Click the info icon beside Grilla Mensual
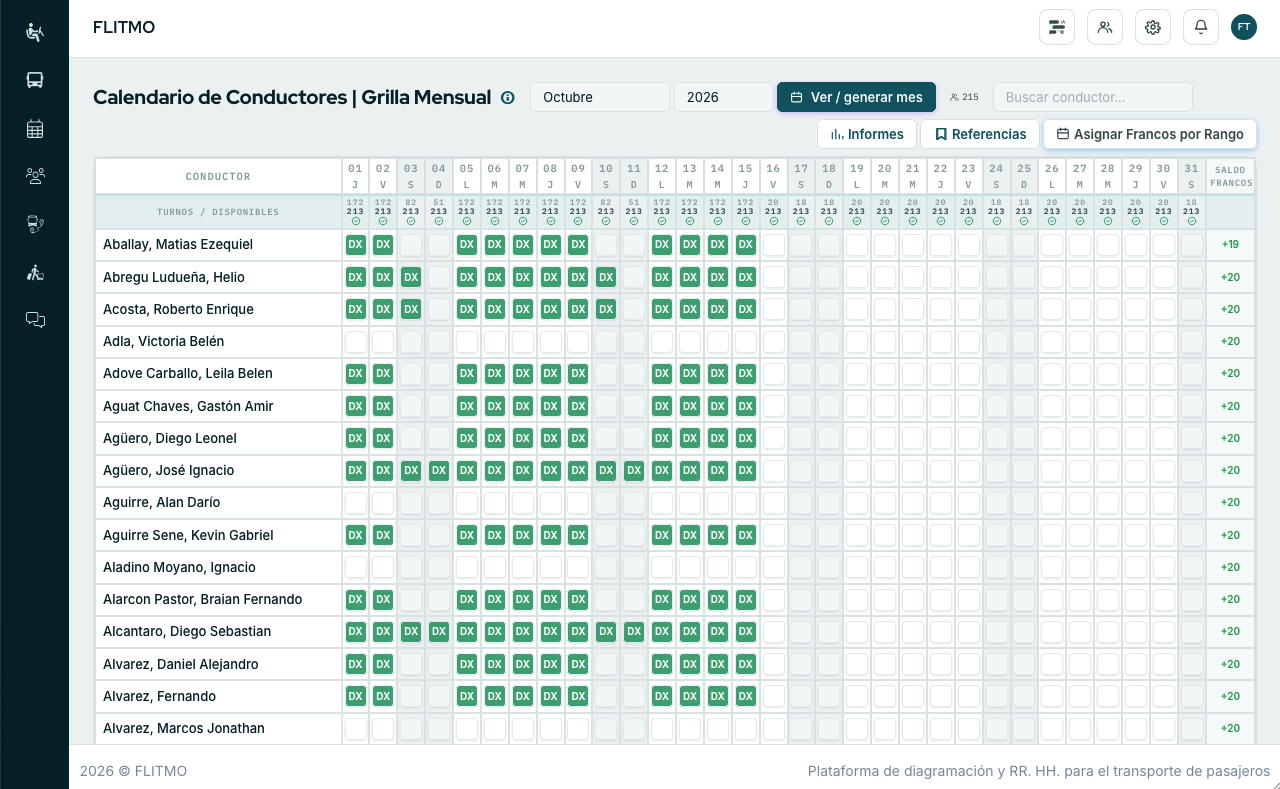Screen dimensions: 1280x789 [507, 97]
